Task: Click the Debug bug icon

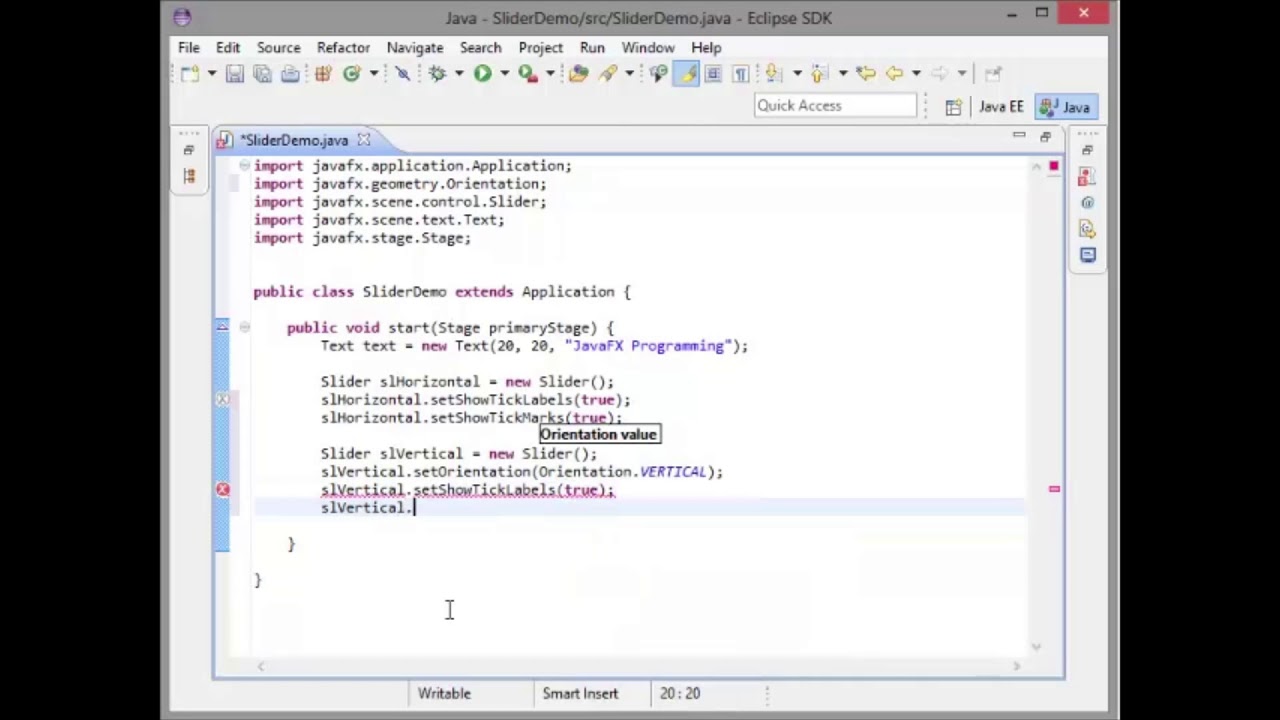Action: pos(437,73)
